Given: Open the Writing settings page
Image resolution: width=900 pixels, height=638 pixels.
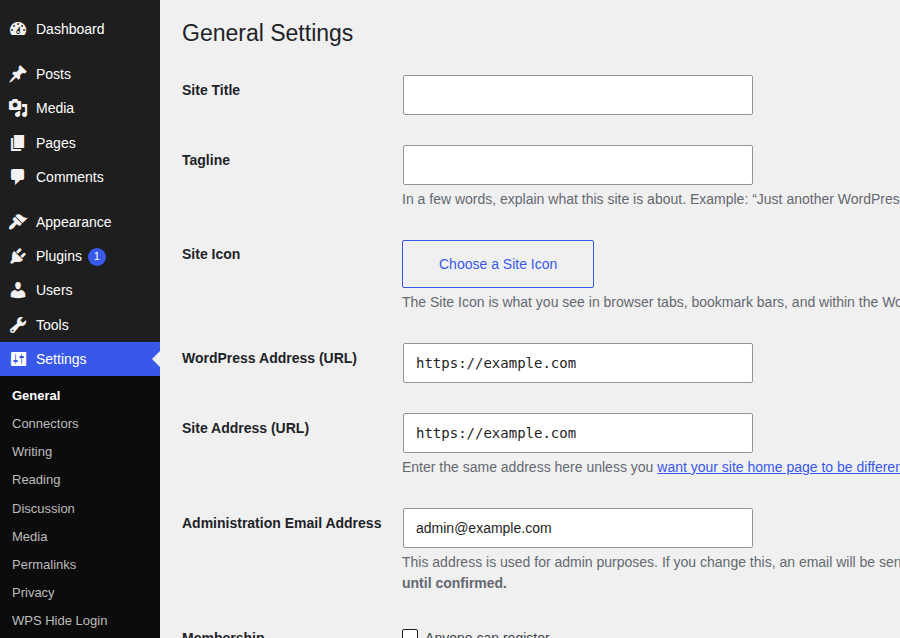Looking at the screenshot, I should click(x=32, y=452).
